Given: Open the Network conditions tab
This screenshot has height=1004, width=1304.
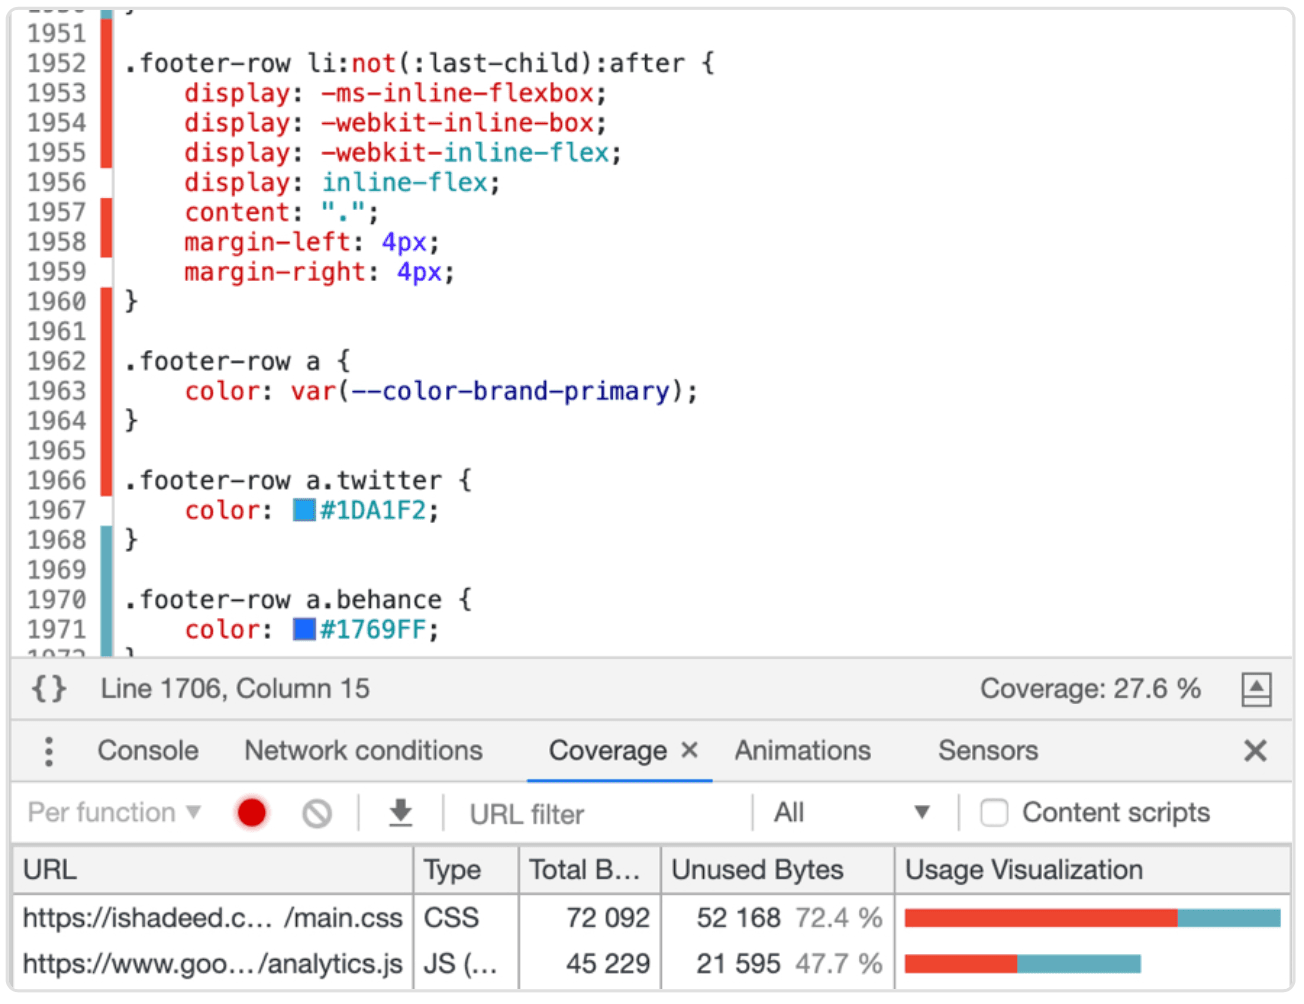Looking at the screenshot, I should coord(363,751).
